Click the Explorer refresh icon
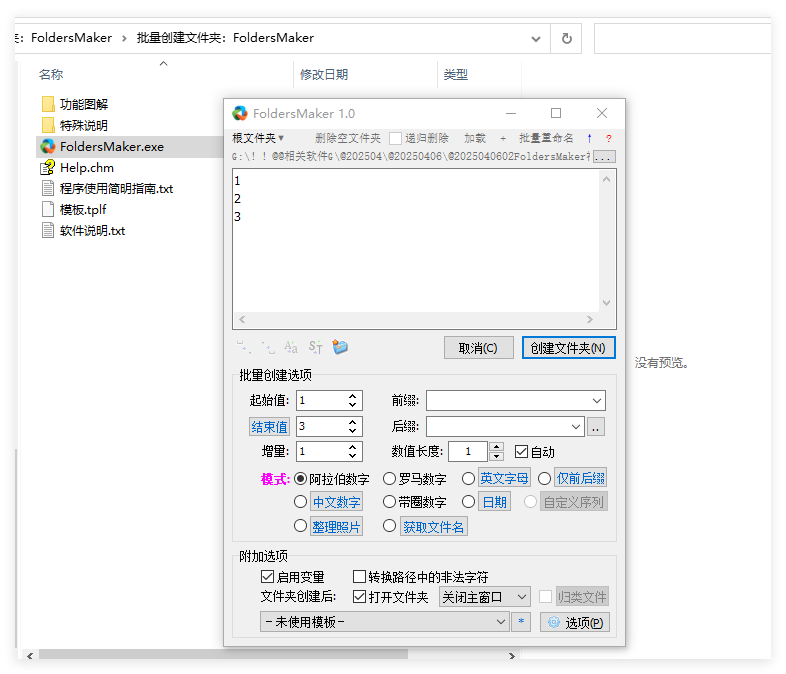This screenshot has width=786, height=674. 566,38
